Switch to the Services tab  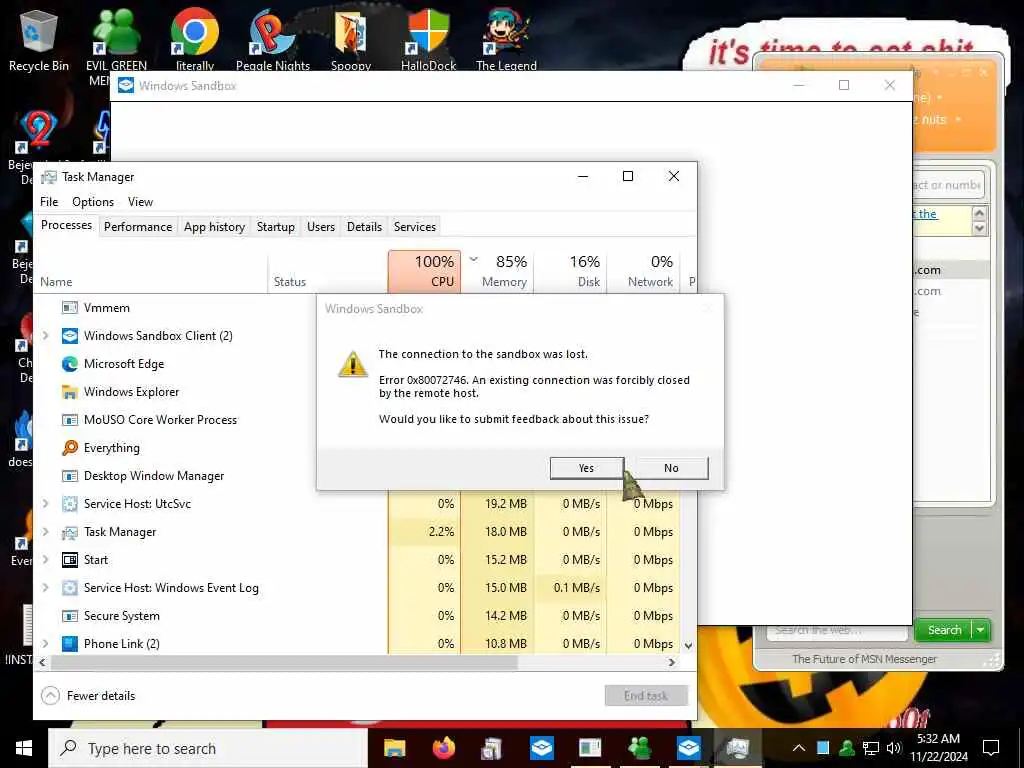415,227
